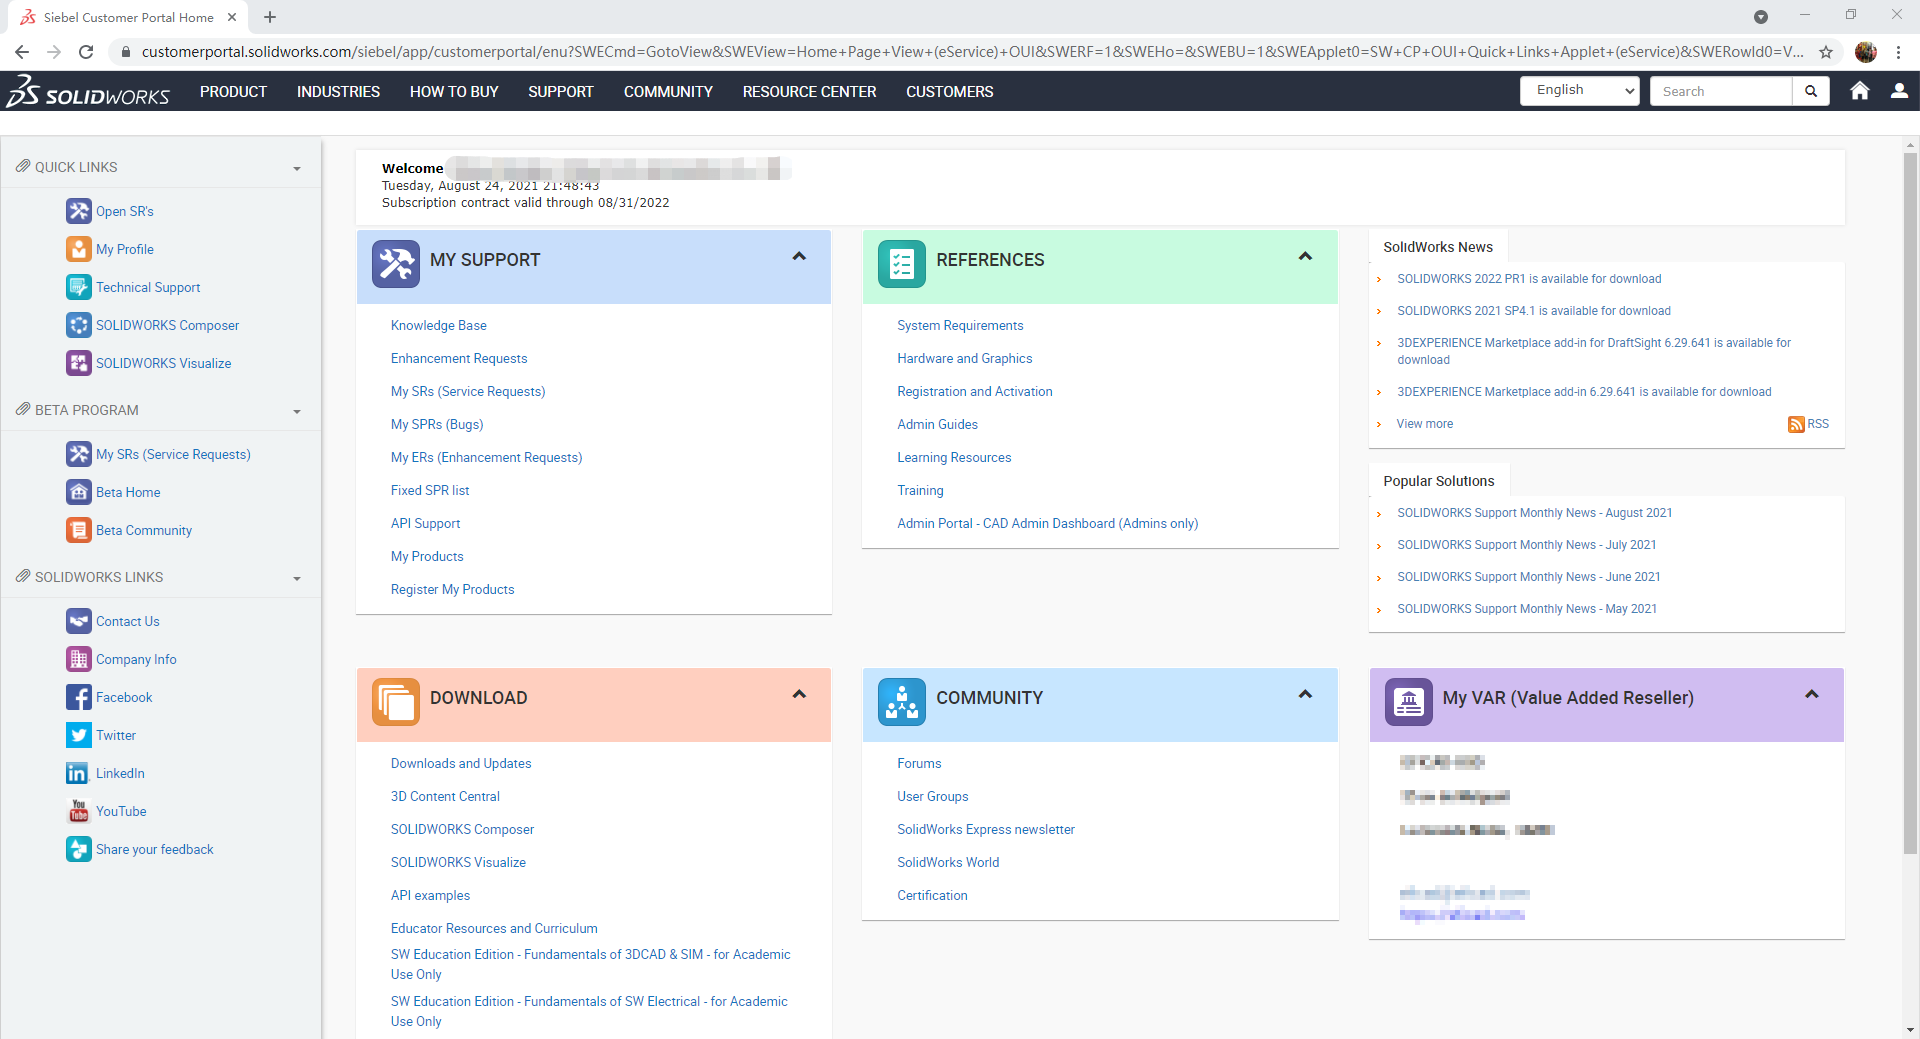
Task: Open Register My Products link
Action: tap(453, 589)
